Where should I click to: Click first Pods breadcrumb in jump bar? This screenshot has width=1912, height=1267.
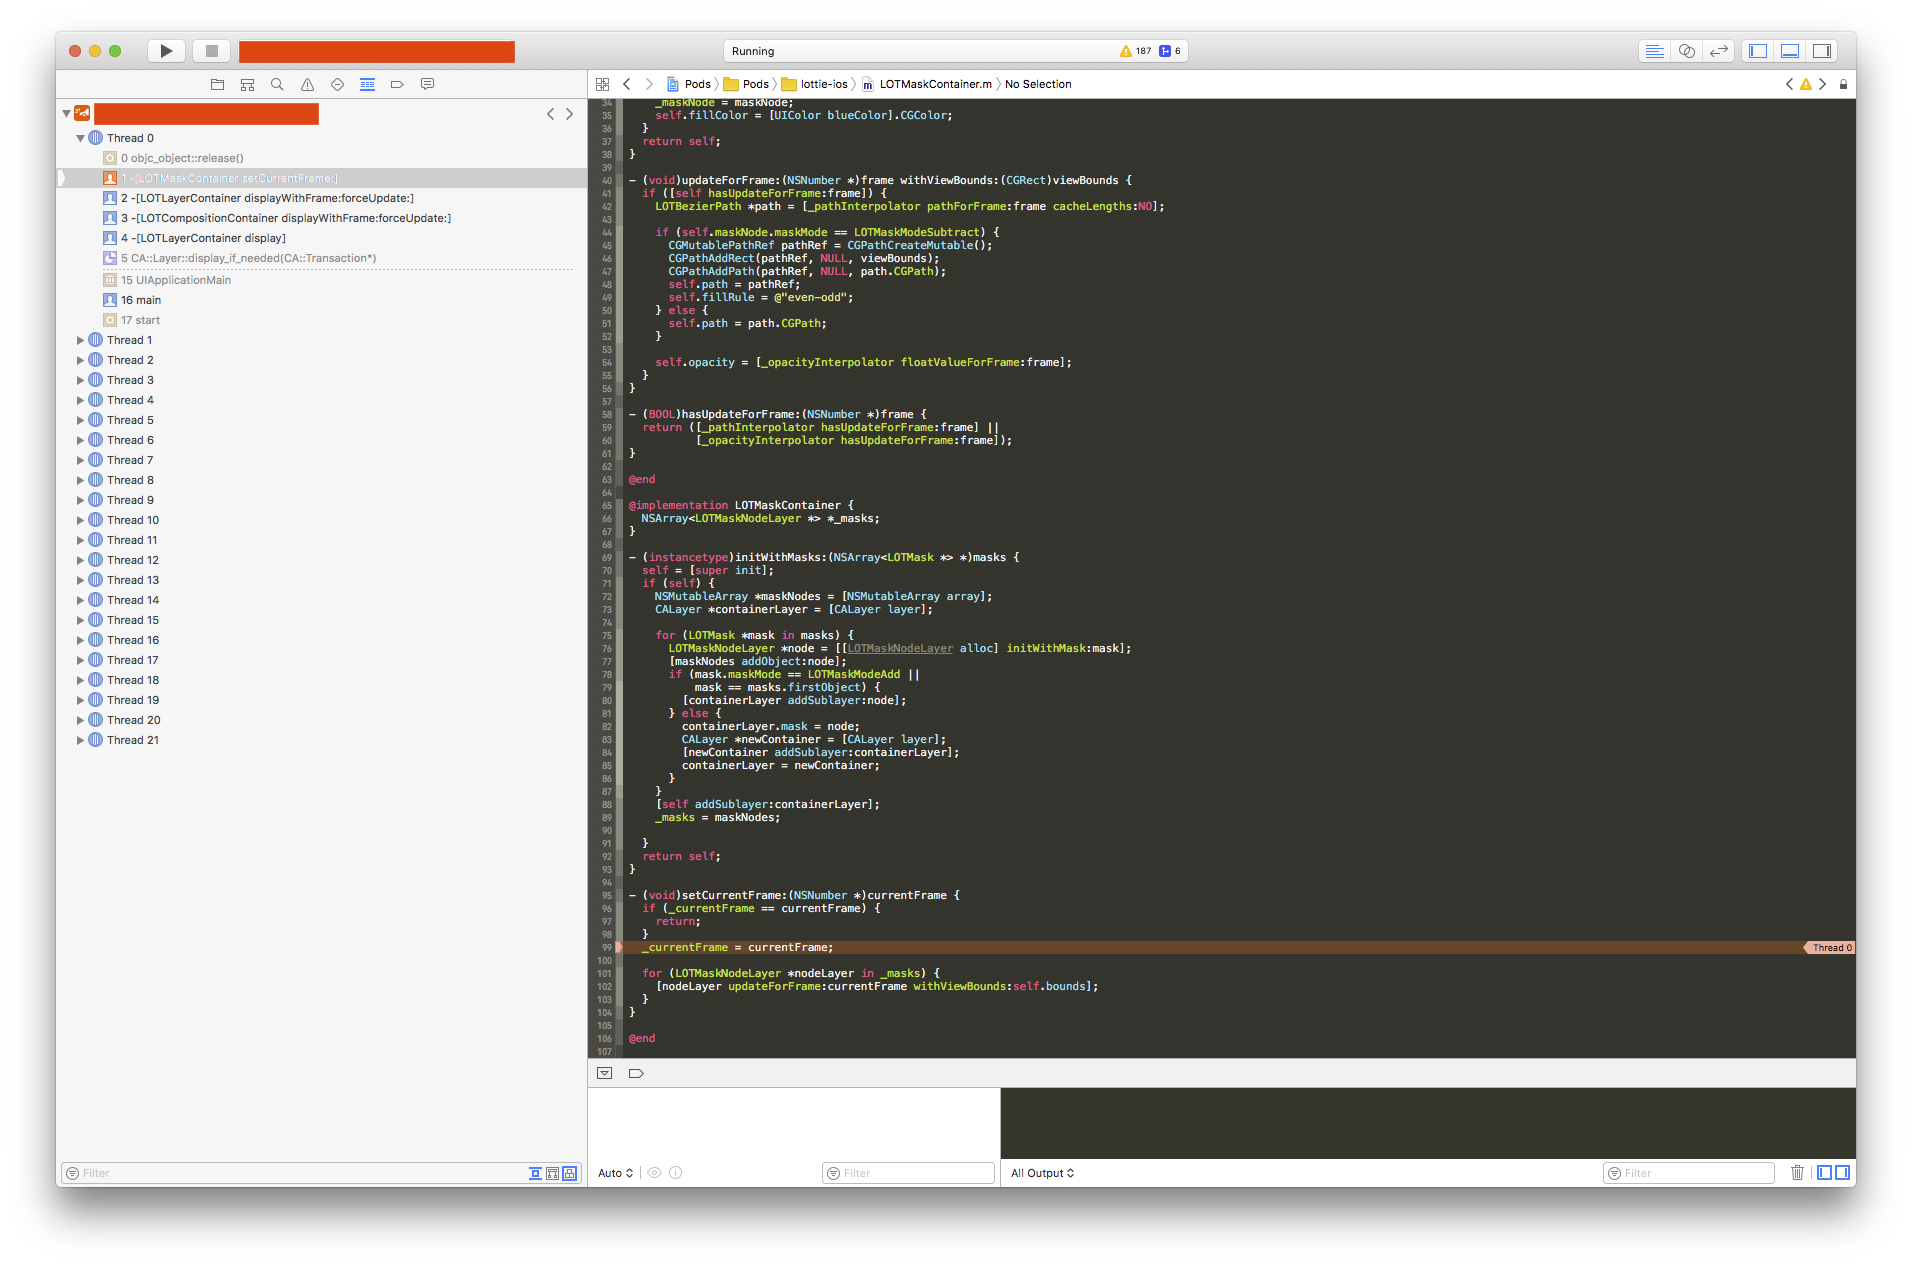point(688,85)
